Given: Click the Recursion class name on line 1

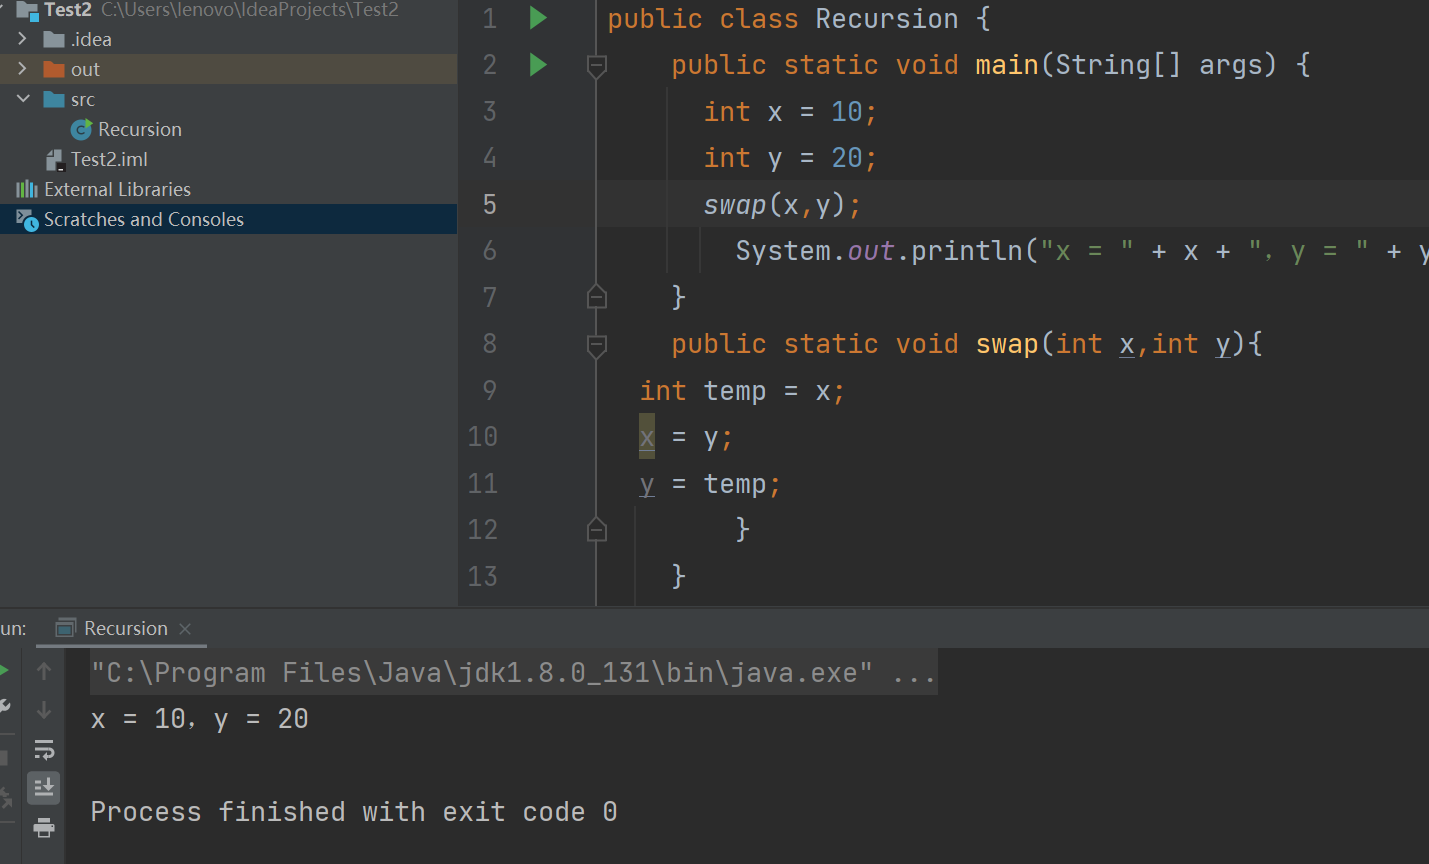Looking at the screenshot, I should 887,19.
